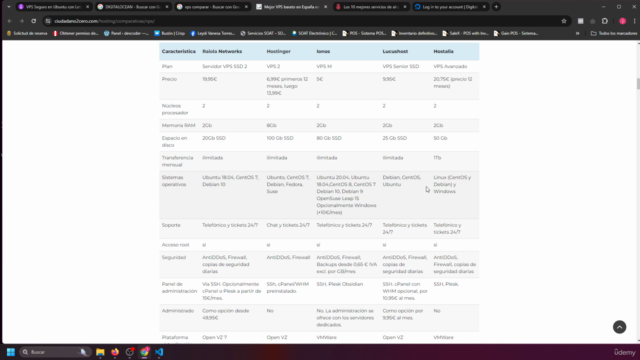This screenshot has width=640, height=360.
Task: Switch to the 'Log in to your account' tab
Action: pyautogui.click(x=450, y=7)
